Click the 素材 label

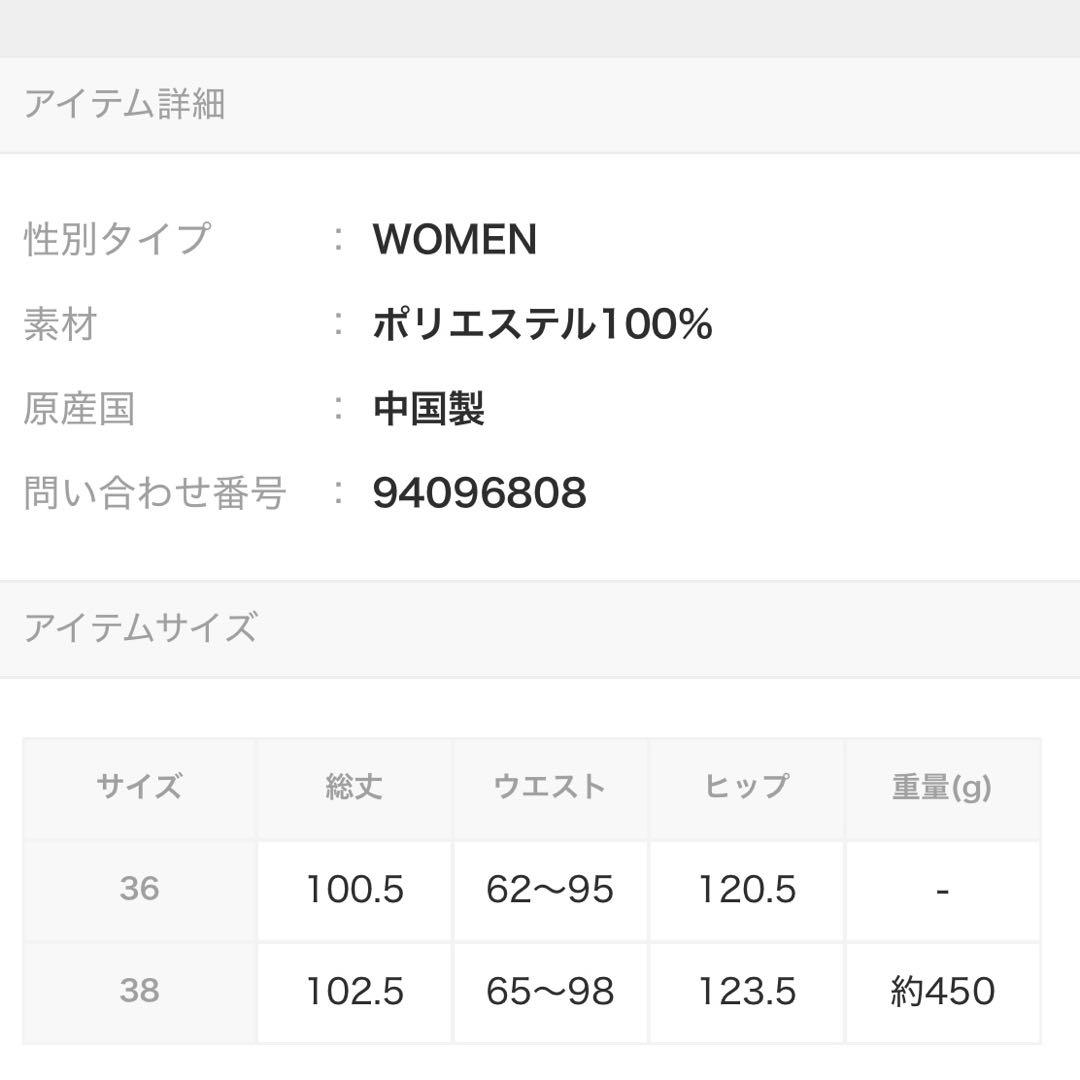[61, 324]
